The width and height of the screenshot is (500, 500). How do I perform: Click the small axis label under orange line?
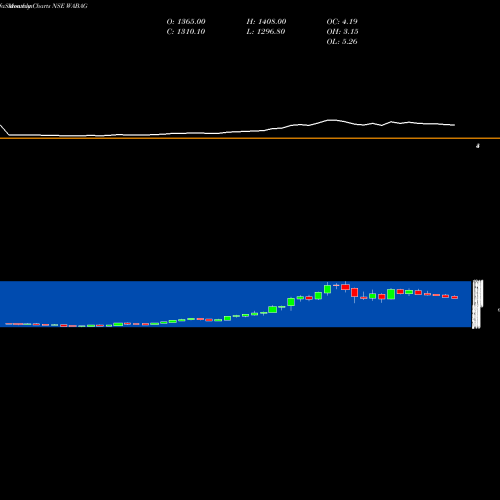[478, 146]
